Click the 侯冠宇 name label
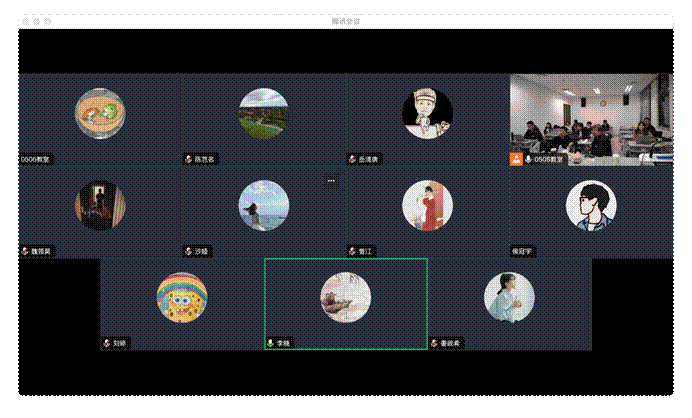 tap(524, 251)
